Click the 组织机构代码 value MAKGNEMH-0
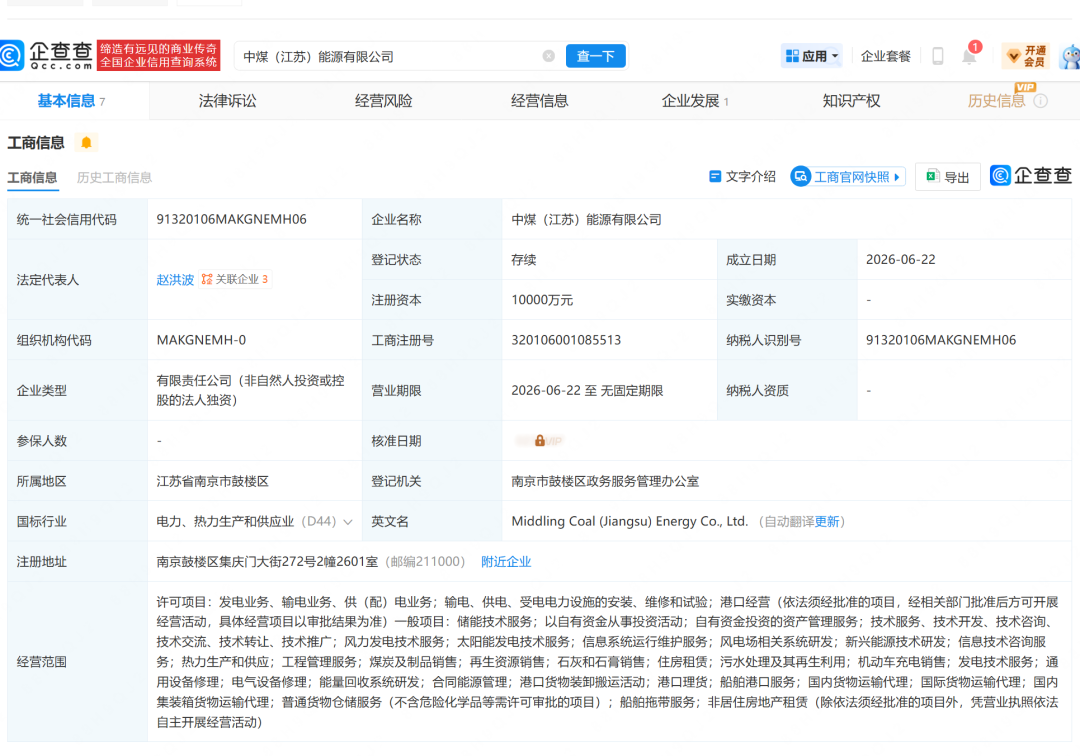Screen dimensions: 1080x756 pos(201,340)
